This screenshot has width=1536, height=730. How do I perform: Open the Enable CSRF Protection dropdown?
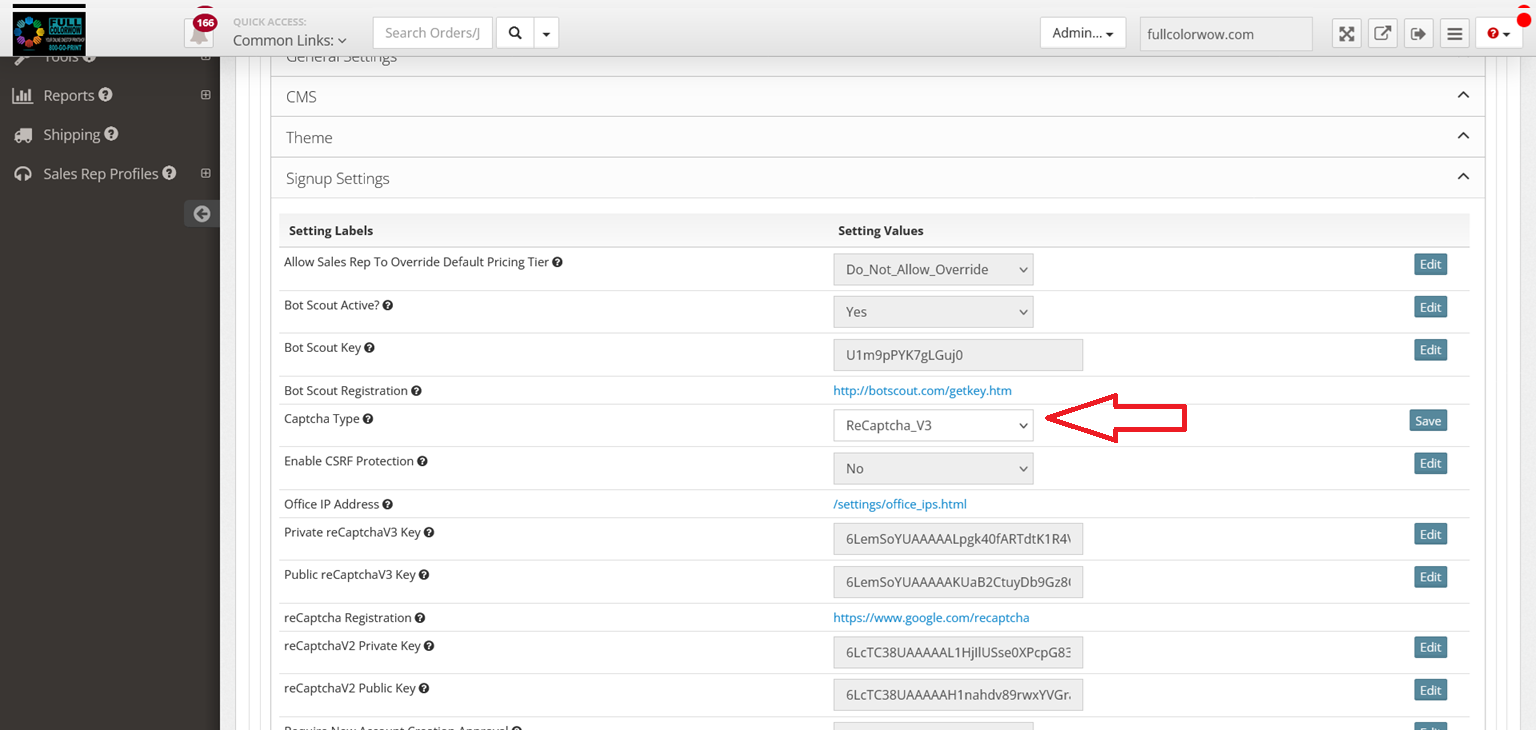[x=933, y=468]
